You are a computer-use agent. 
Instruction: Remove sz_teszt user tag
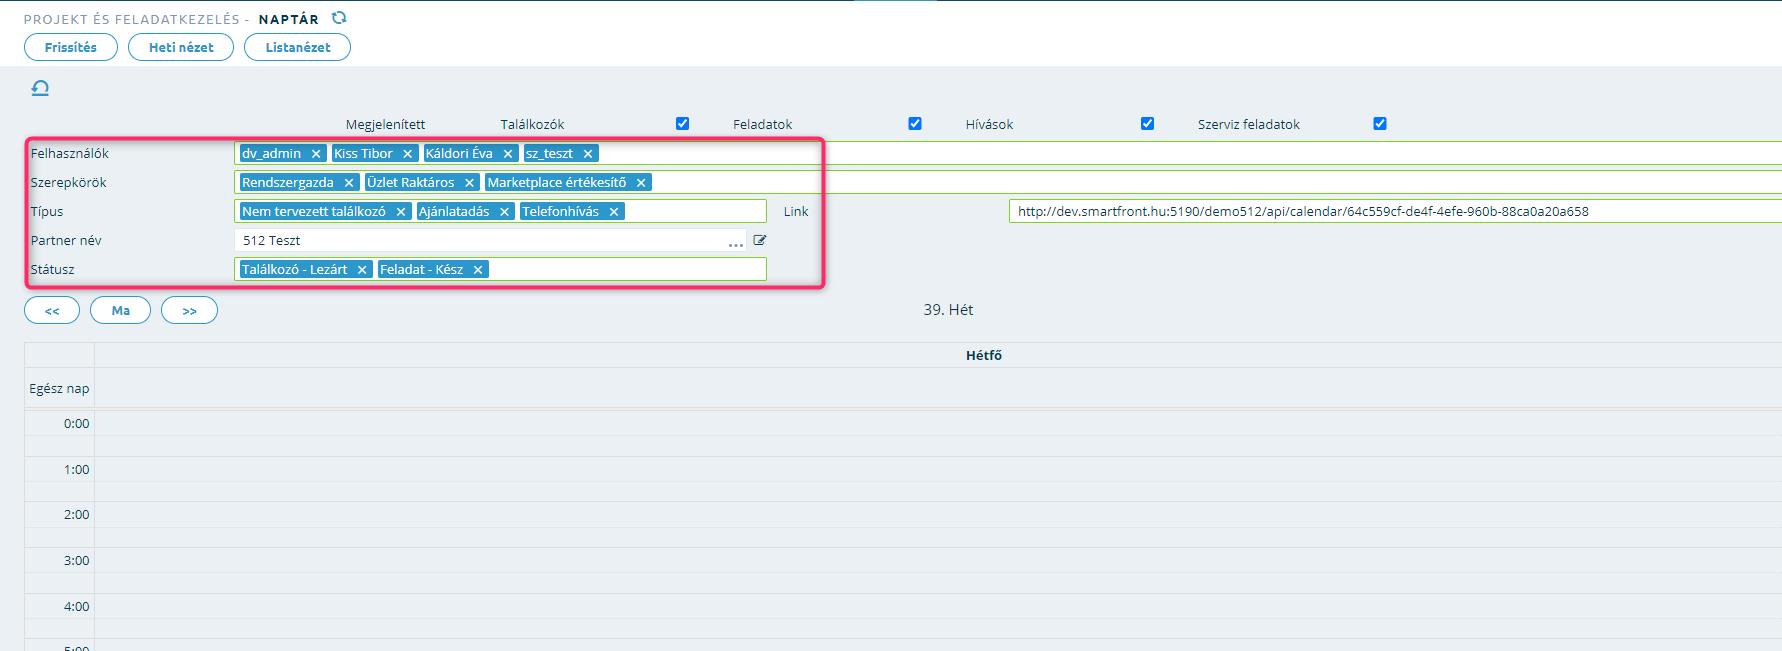[588, 154]
